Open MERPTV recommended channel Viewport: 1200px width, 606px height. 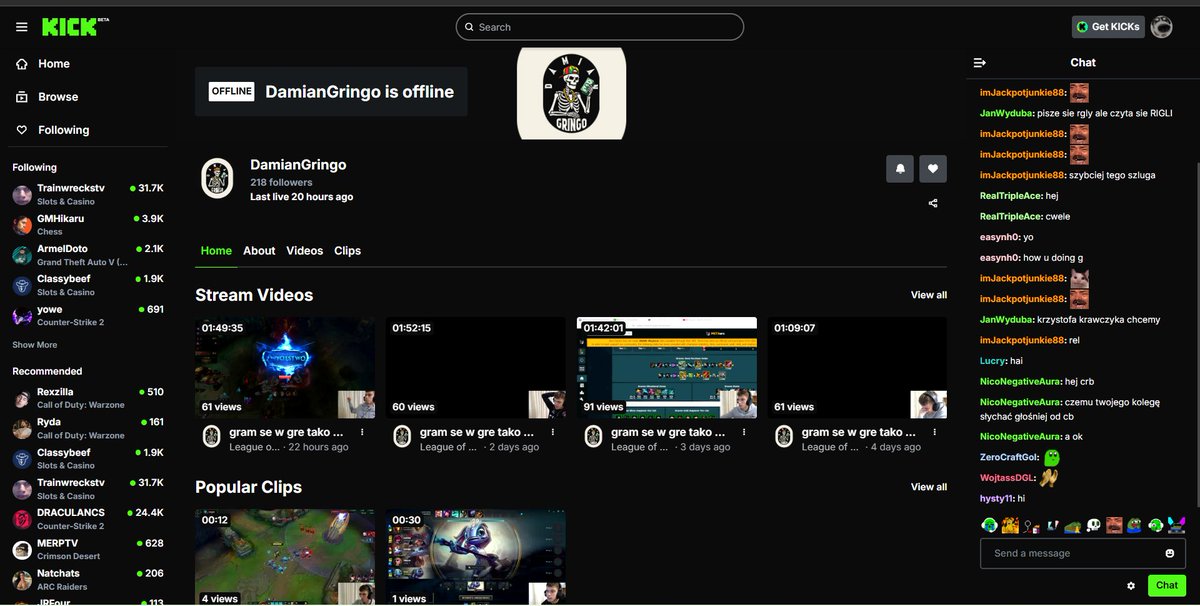(88, 549)
